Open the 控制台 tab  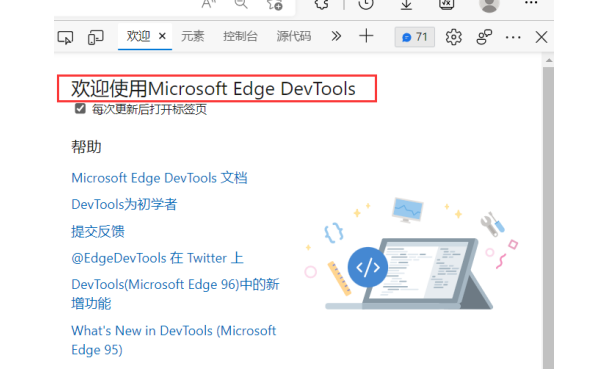(x=240, y=36)
